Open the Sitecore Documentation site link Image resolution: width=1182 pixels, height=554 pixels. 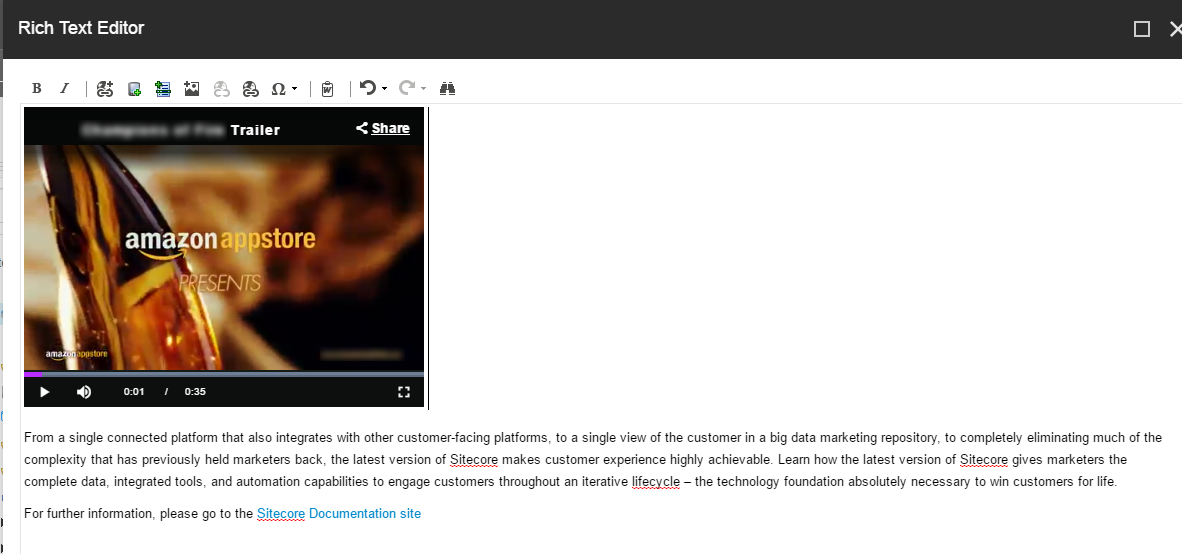339,514
